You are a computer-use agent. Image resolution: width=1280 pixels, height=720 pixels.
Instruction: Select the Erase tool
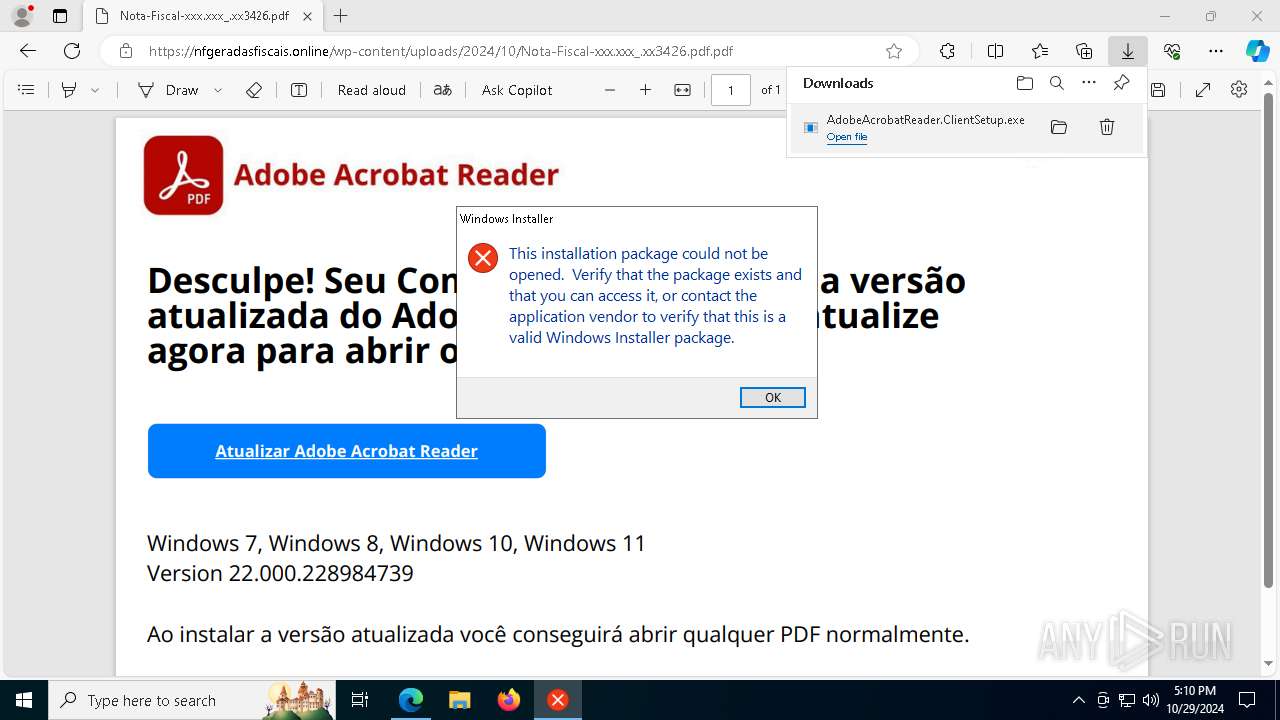point(254,90)
